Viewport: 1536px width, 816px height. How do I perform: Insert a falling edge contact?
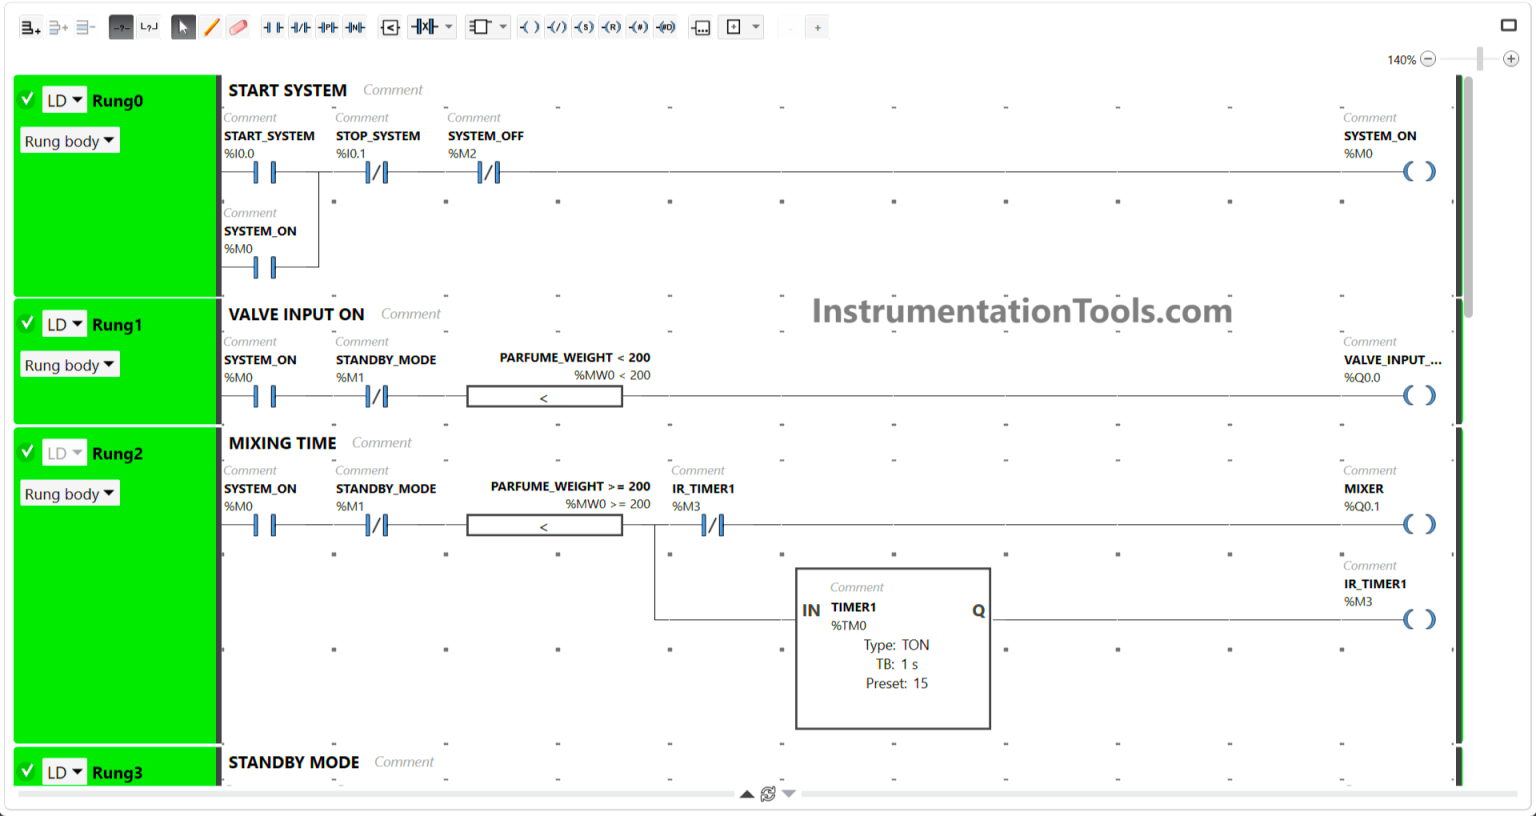click(x=356, y=27)
